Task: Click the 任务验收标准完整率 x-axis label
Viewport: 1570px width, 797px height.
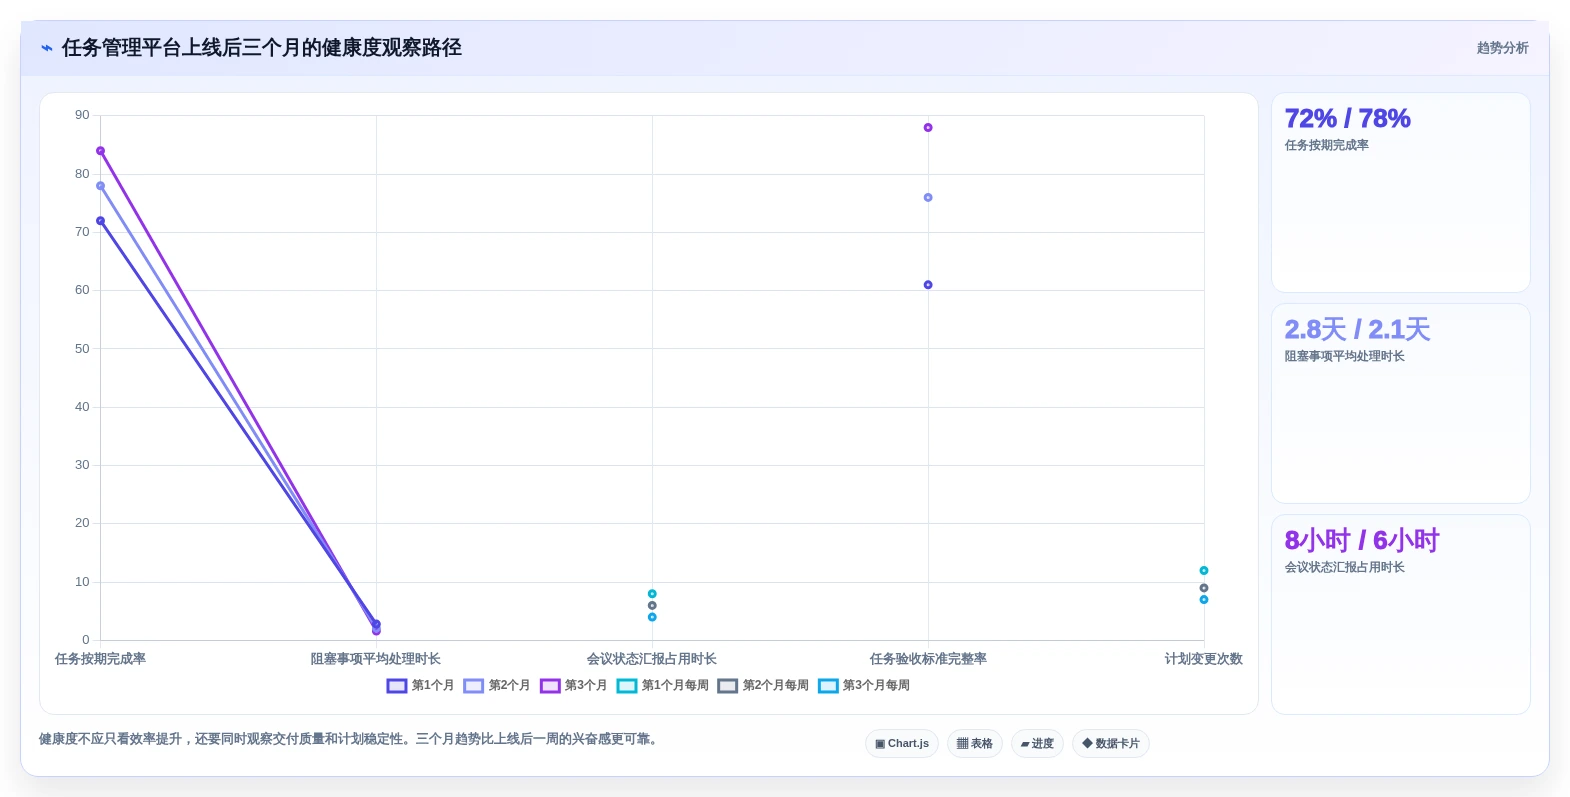Action: click(x=928, y=659)
